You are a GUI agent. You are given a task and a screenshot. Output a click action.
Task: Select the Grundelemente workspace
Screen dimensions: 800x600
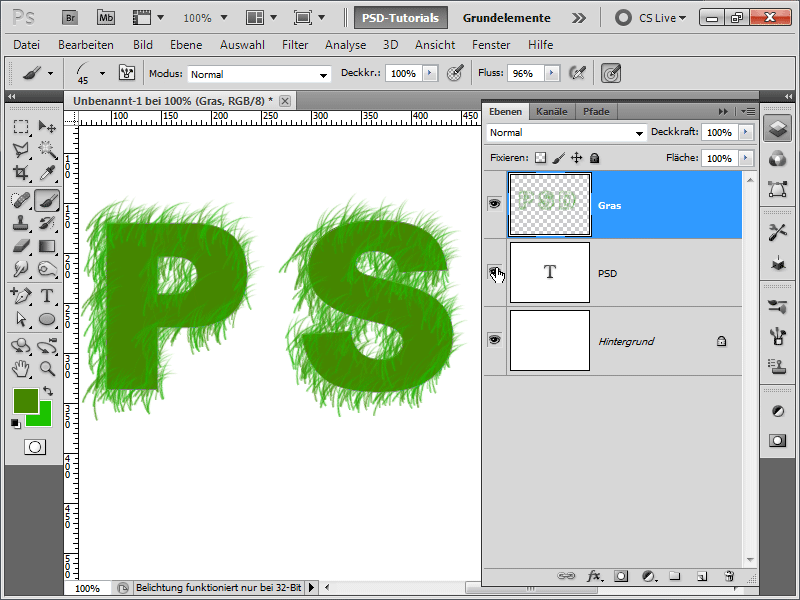(506, 18)
